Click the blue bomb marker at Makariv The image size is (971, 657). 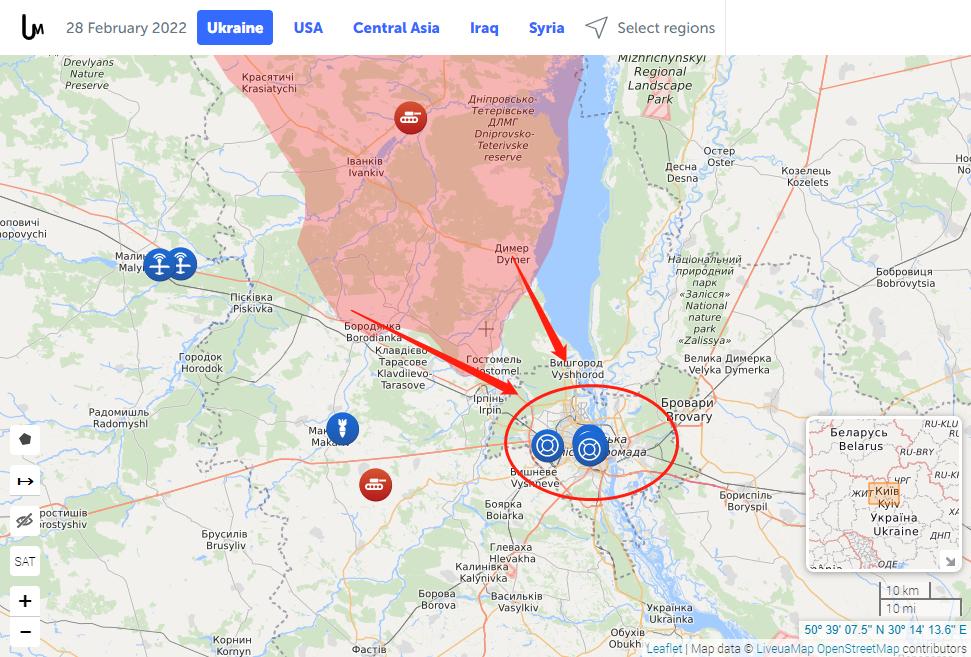pyautogui.click(x=342, y=429)
